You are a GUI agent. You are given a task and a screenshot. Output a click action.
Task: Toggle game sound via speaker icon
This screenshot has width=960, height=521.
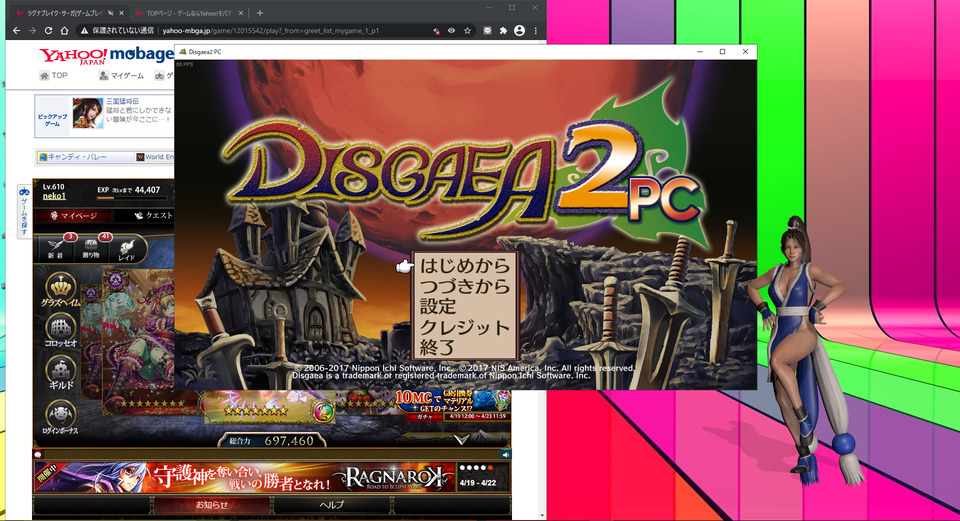click(505, 454)
